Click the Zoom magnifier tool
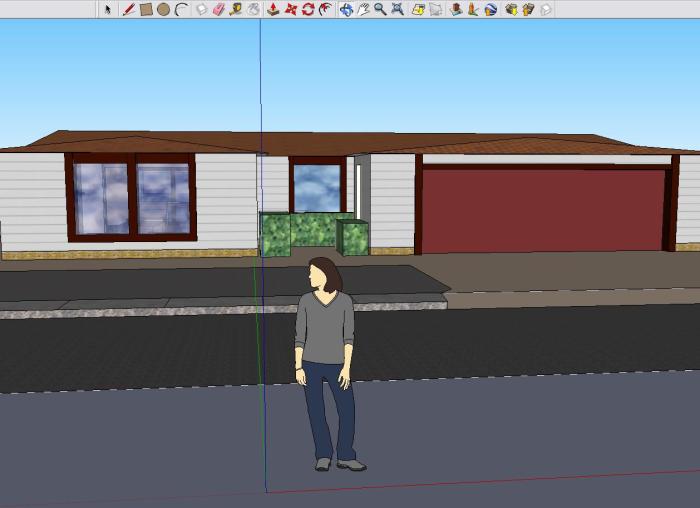The image size is (700, 508). [x=380, y=9]
